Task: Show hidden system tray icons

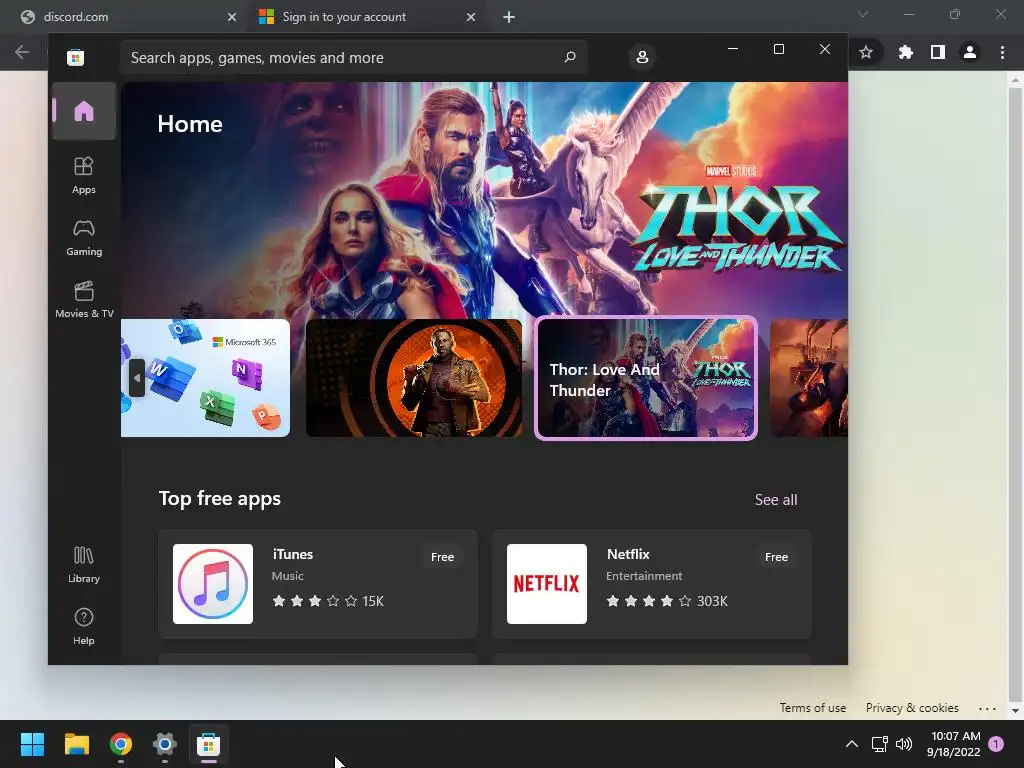Action: (852, 744)
